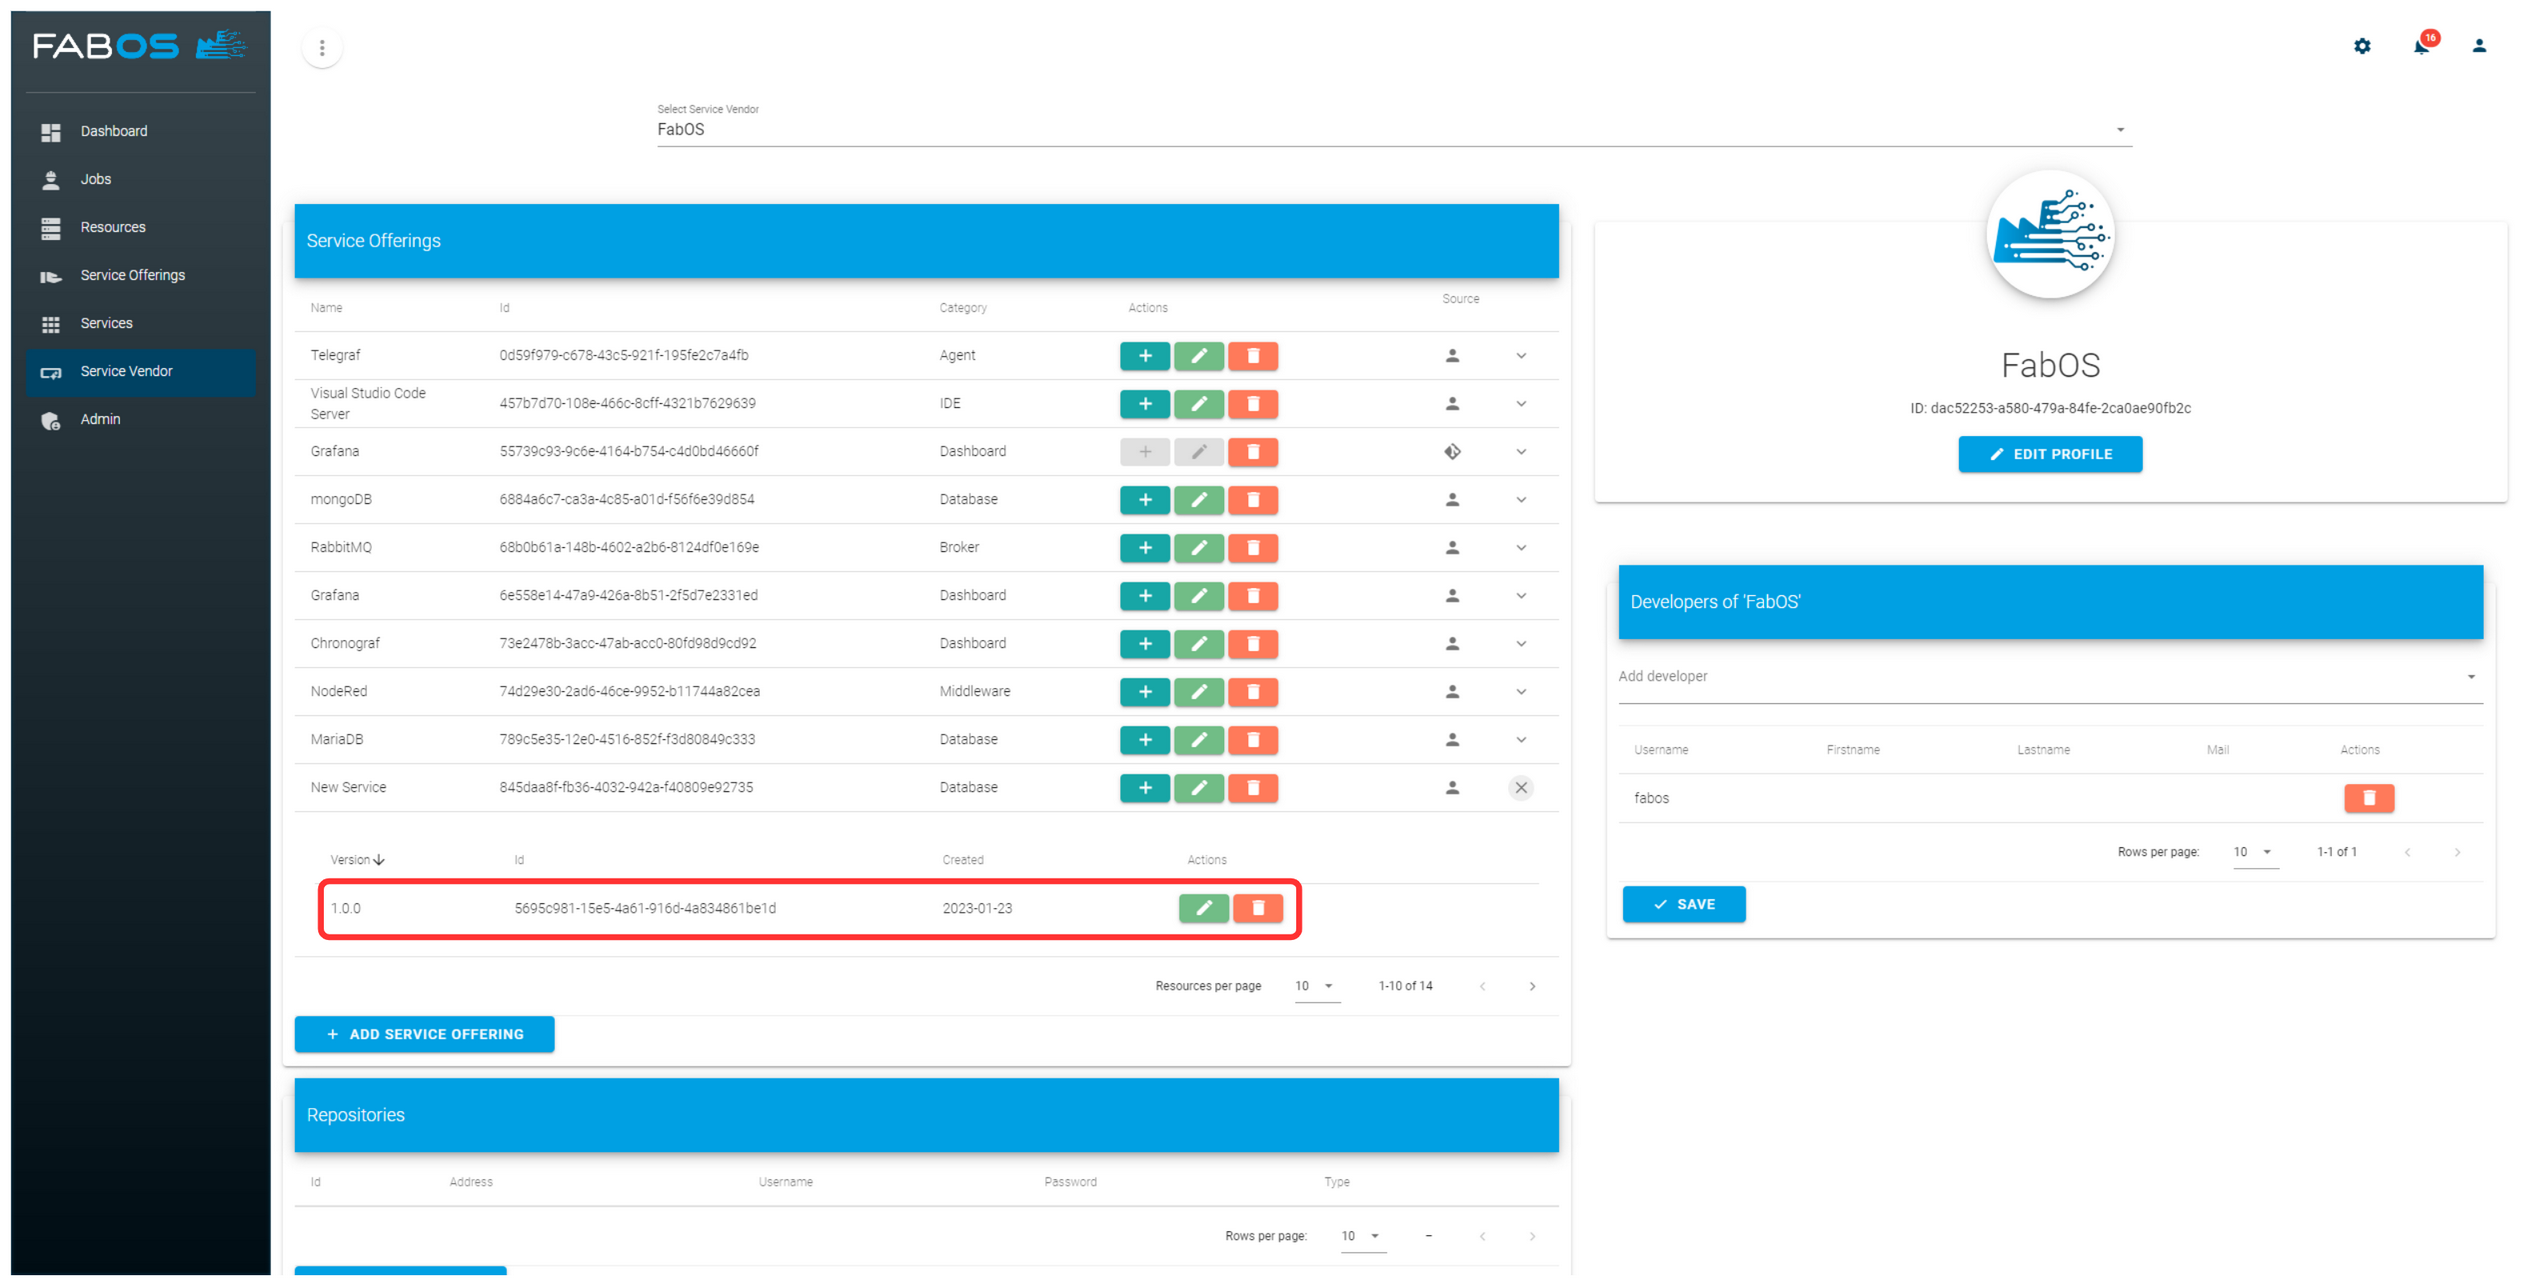
Task: Delete the 'fabos' developer entry
Action: [x=2368, y=798]
